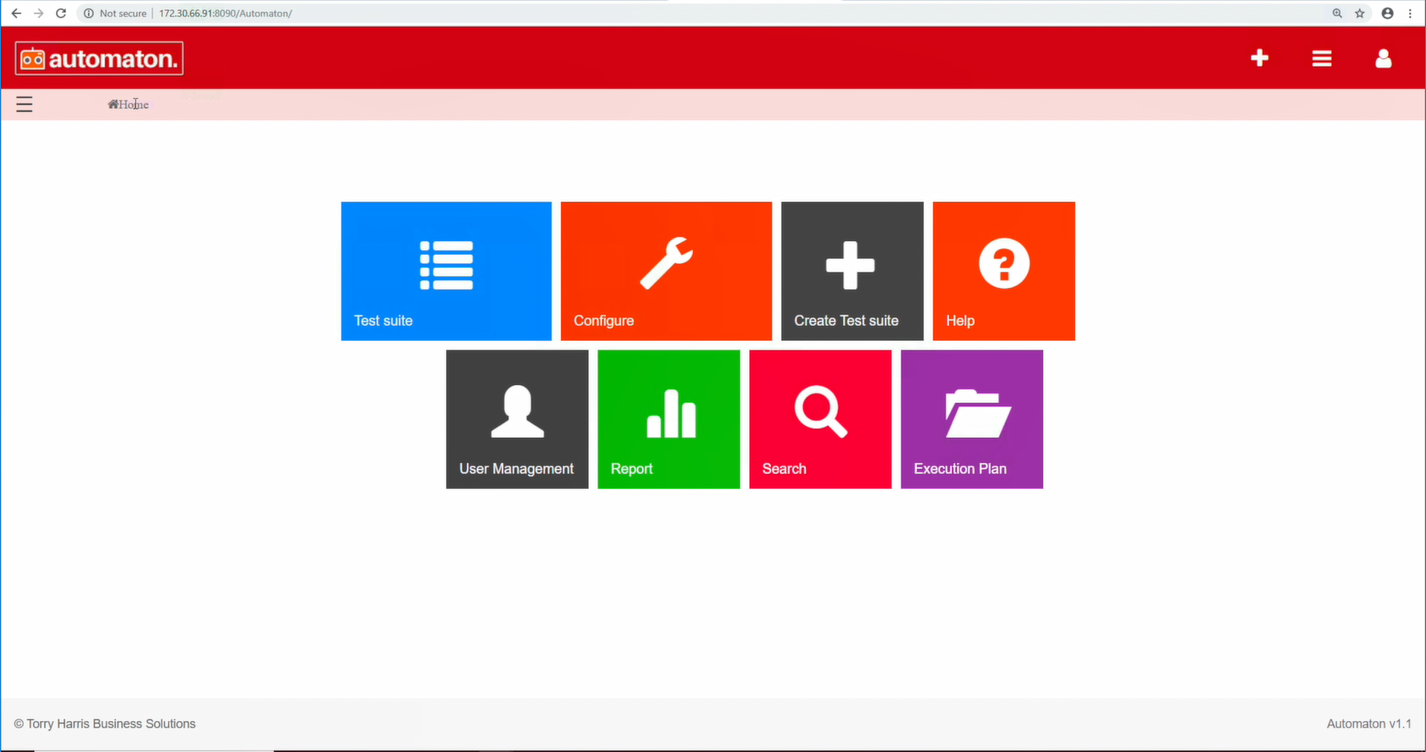The image size is (1426, 752).
Task: Click the plus icon in the red header
Action: pyautogui.click(x=1260, y=58)
